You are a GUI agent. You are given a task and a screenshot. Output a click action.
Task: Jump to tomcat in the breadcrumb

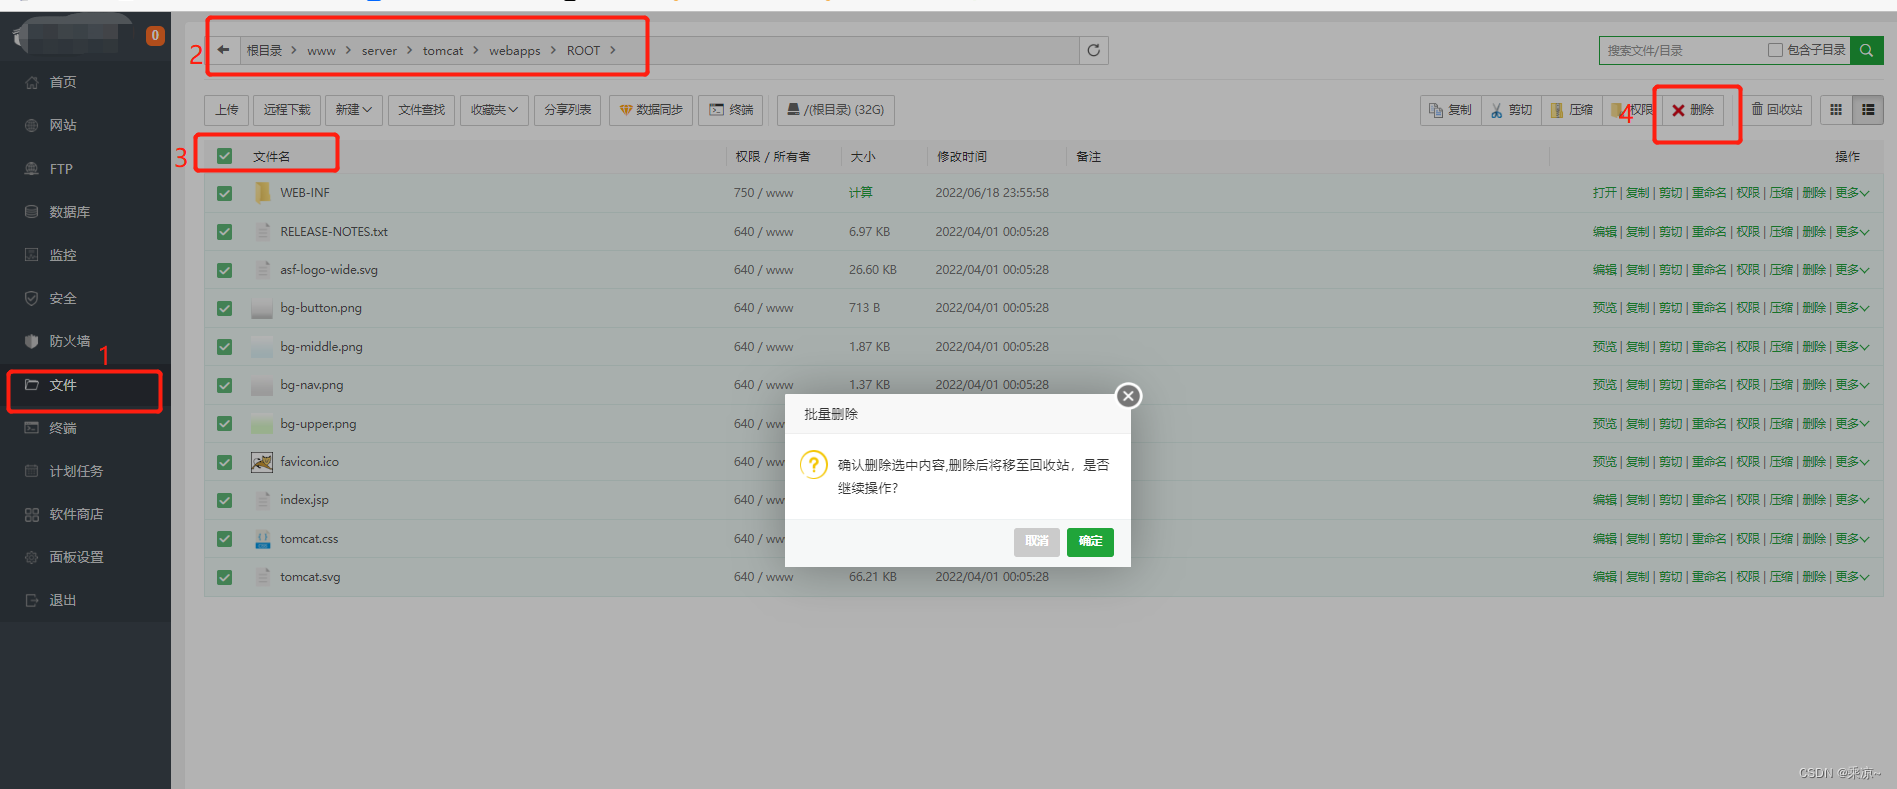tap(443, 51)
